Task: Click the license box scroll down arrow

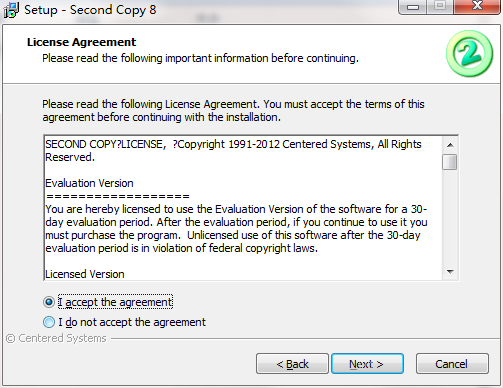Action: click(450, 272)
